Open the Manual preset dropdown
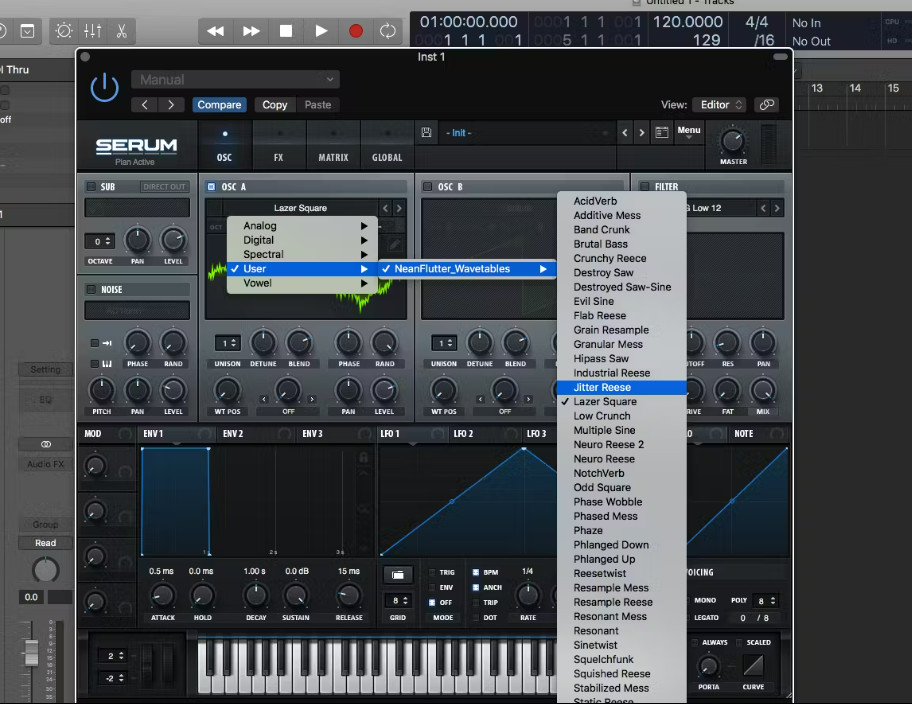Viewport: 912px width, 704px height. click(235, 80)
